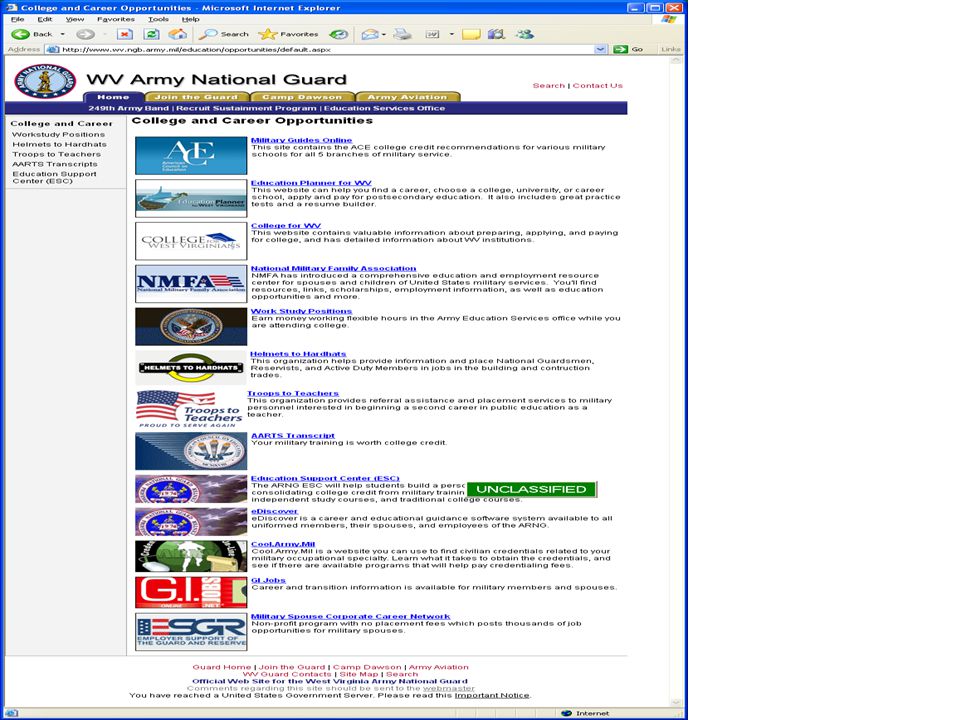Select the Army Aviation tab
The height and width of the screenshot is (720, 960).
[x=407, y=97]
